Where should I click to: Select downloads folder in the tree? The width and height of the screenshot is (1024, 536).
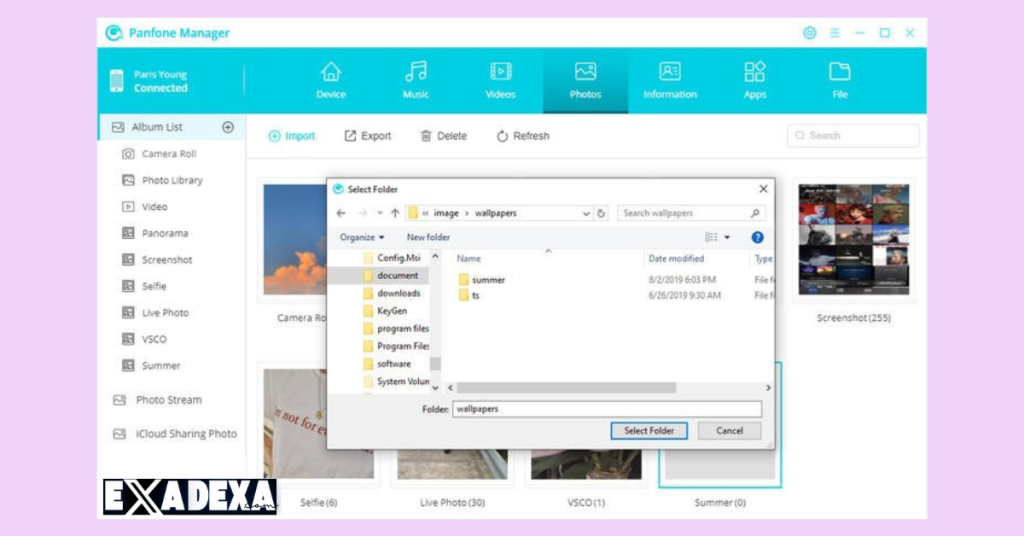(x=398, y=293)
